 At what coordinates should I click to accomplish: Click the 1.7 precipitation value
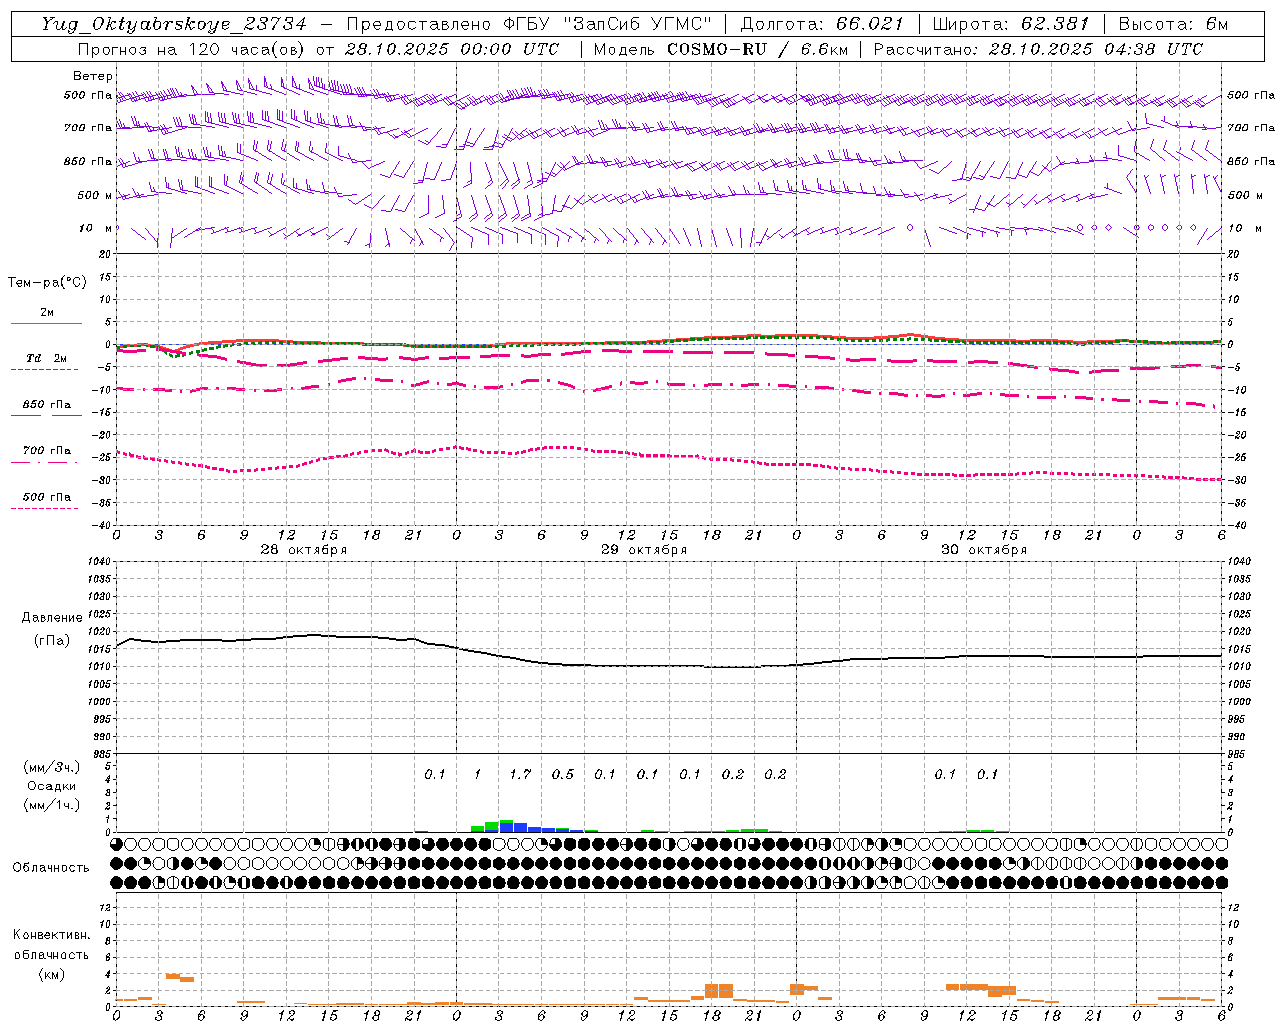tap(520, 774)
